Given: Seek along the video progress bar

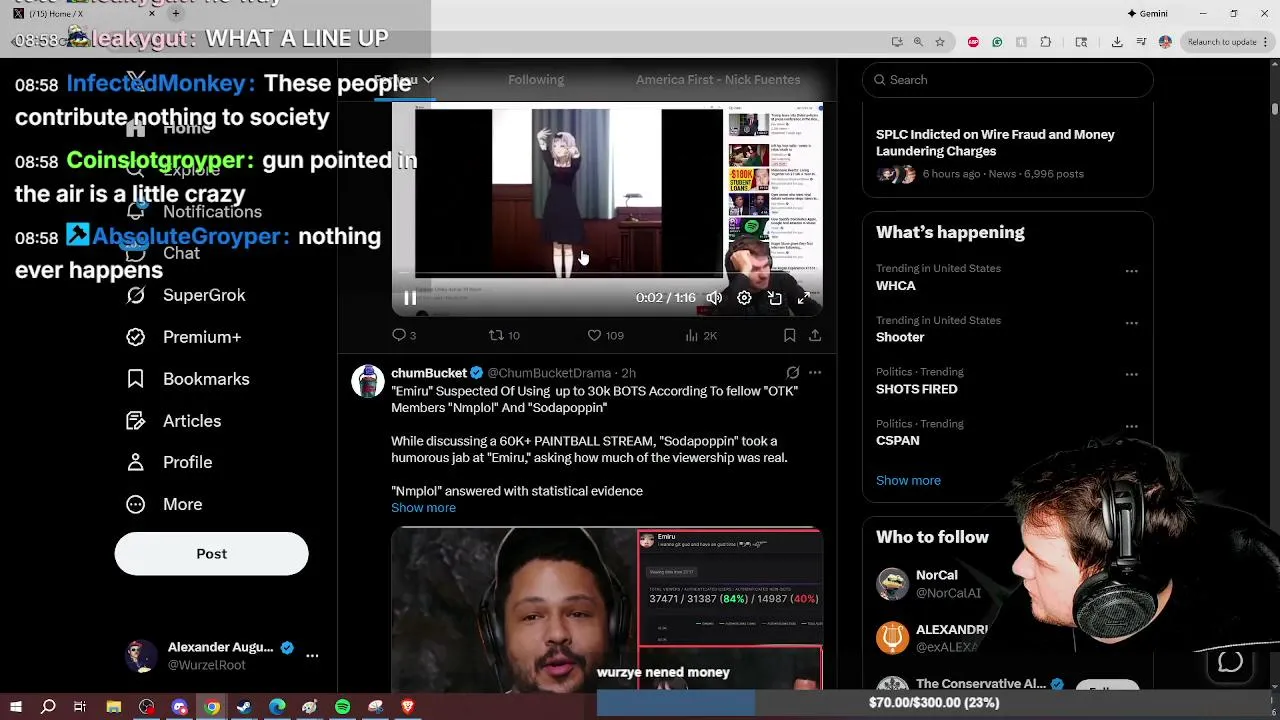Looking at the screenshot, I should point(607,273).
